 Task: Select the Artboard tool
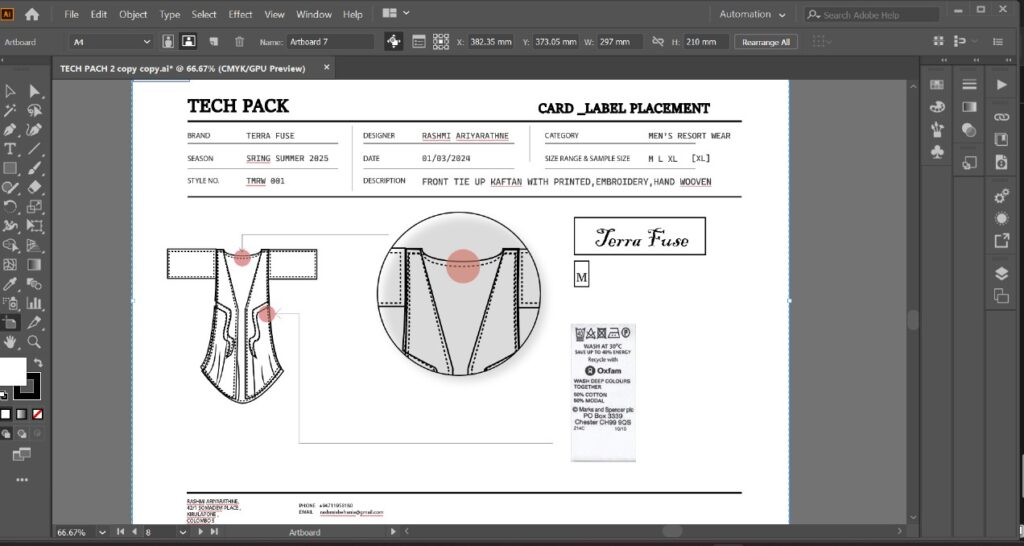[x=10, y=322]
